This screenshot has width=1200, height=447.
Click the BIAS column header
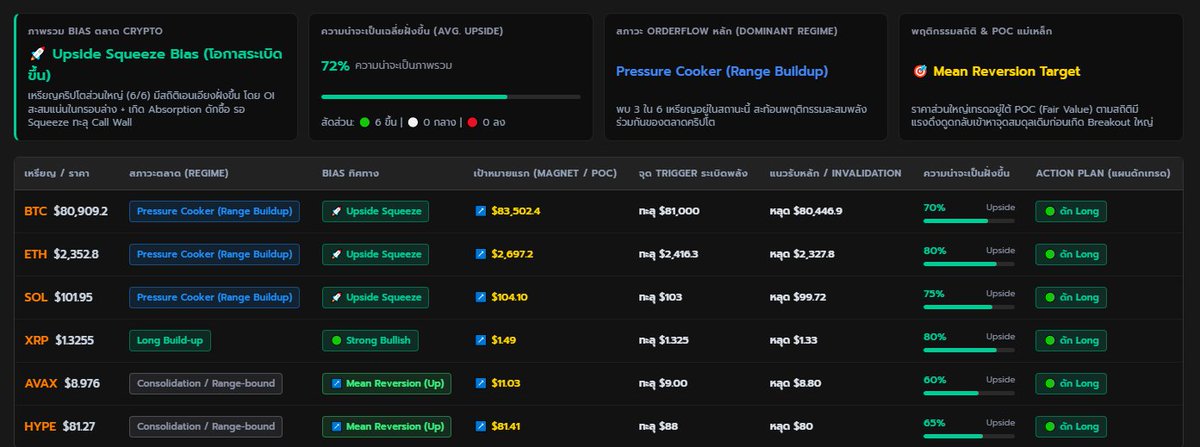(351, 173)
